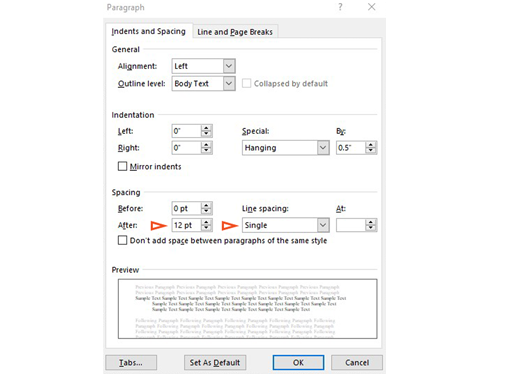Select the Indents and Spacing tab
Screen dimensions: 513x374
point(149,31)
